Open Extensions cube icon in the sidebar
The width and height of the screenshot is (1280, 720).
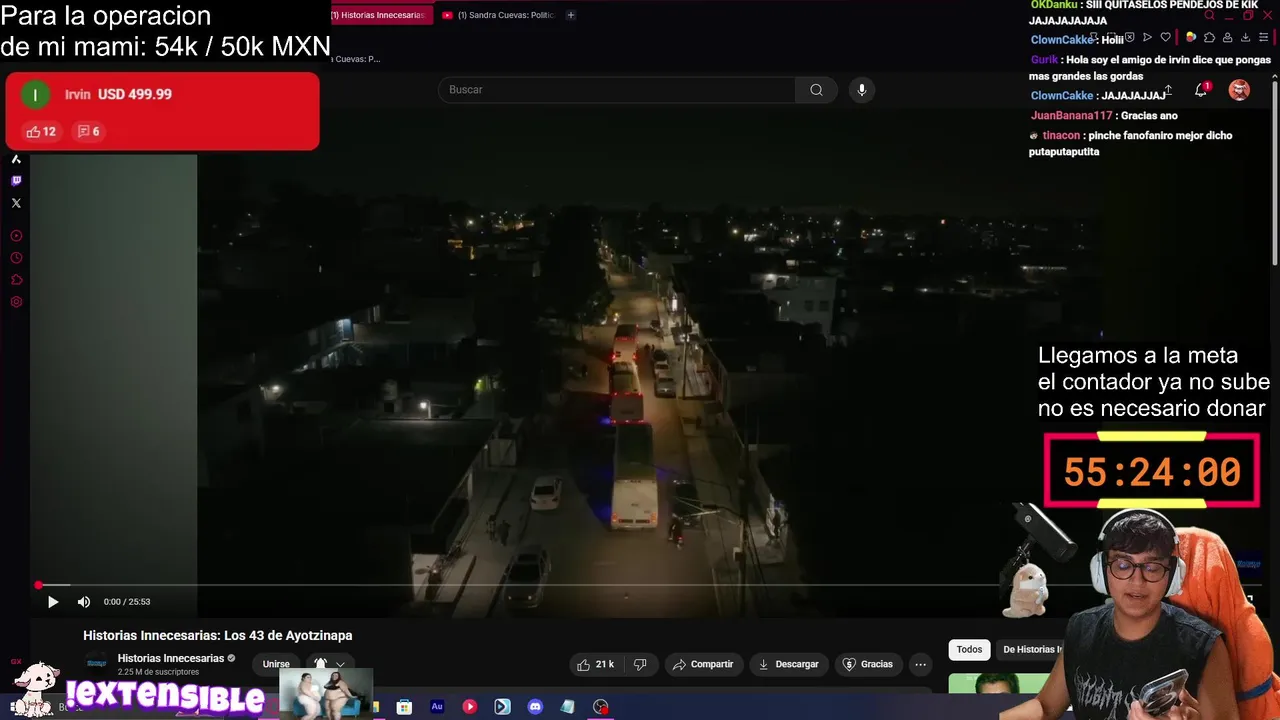tap(16, 280)
